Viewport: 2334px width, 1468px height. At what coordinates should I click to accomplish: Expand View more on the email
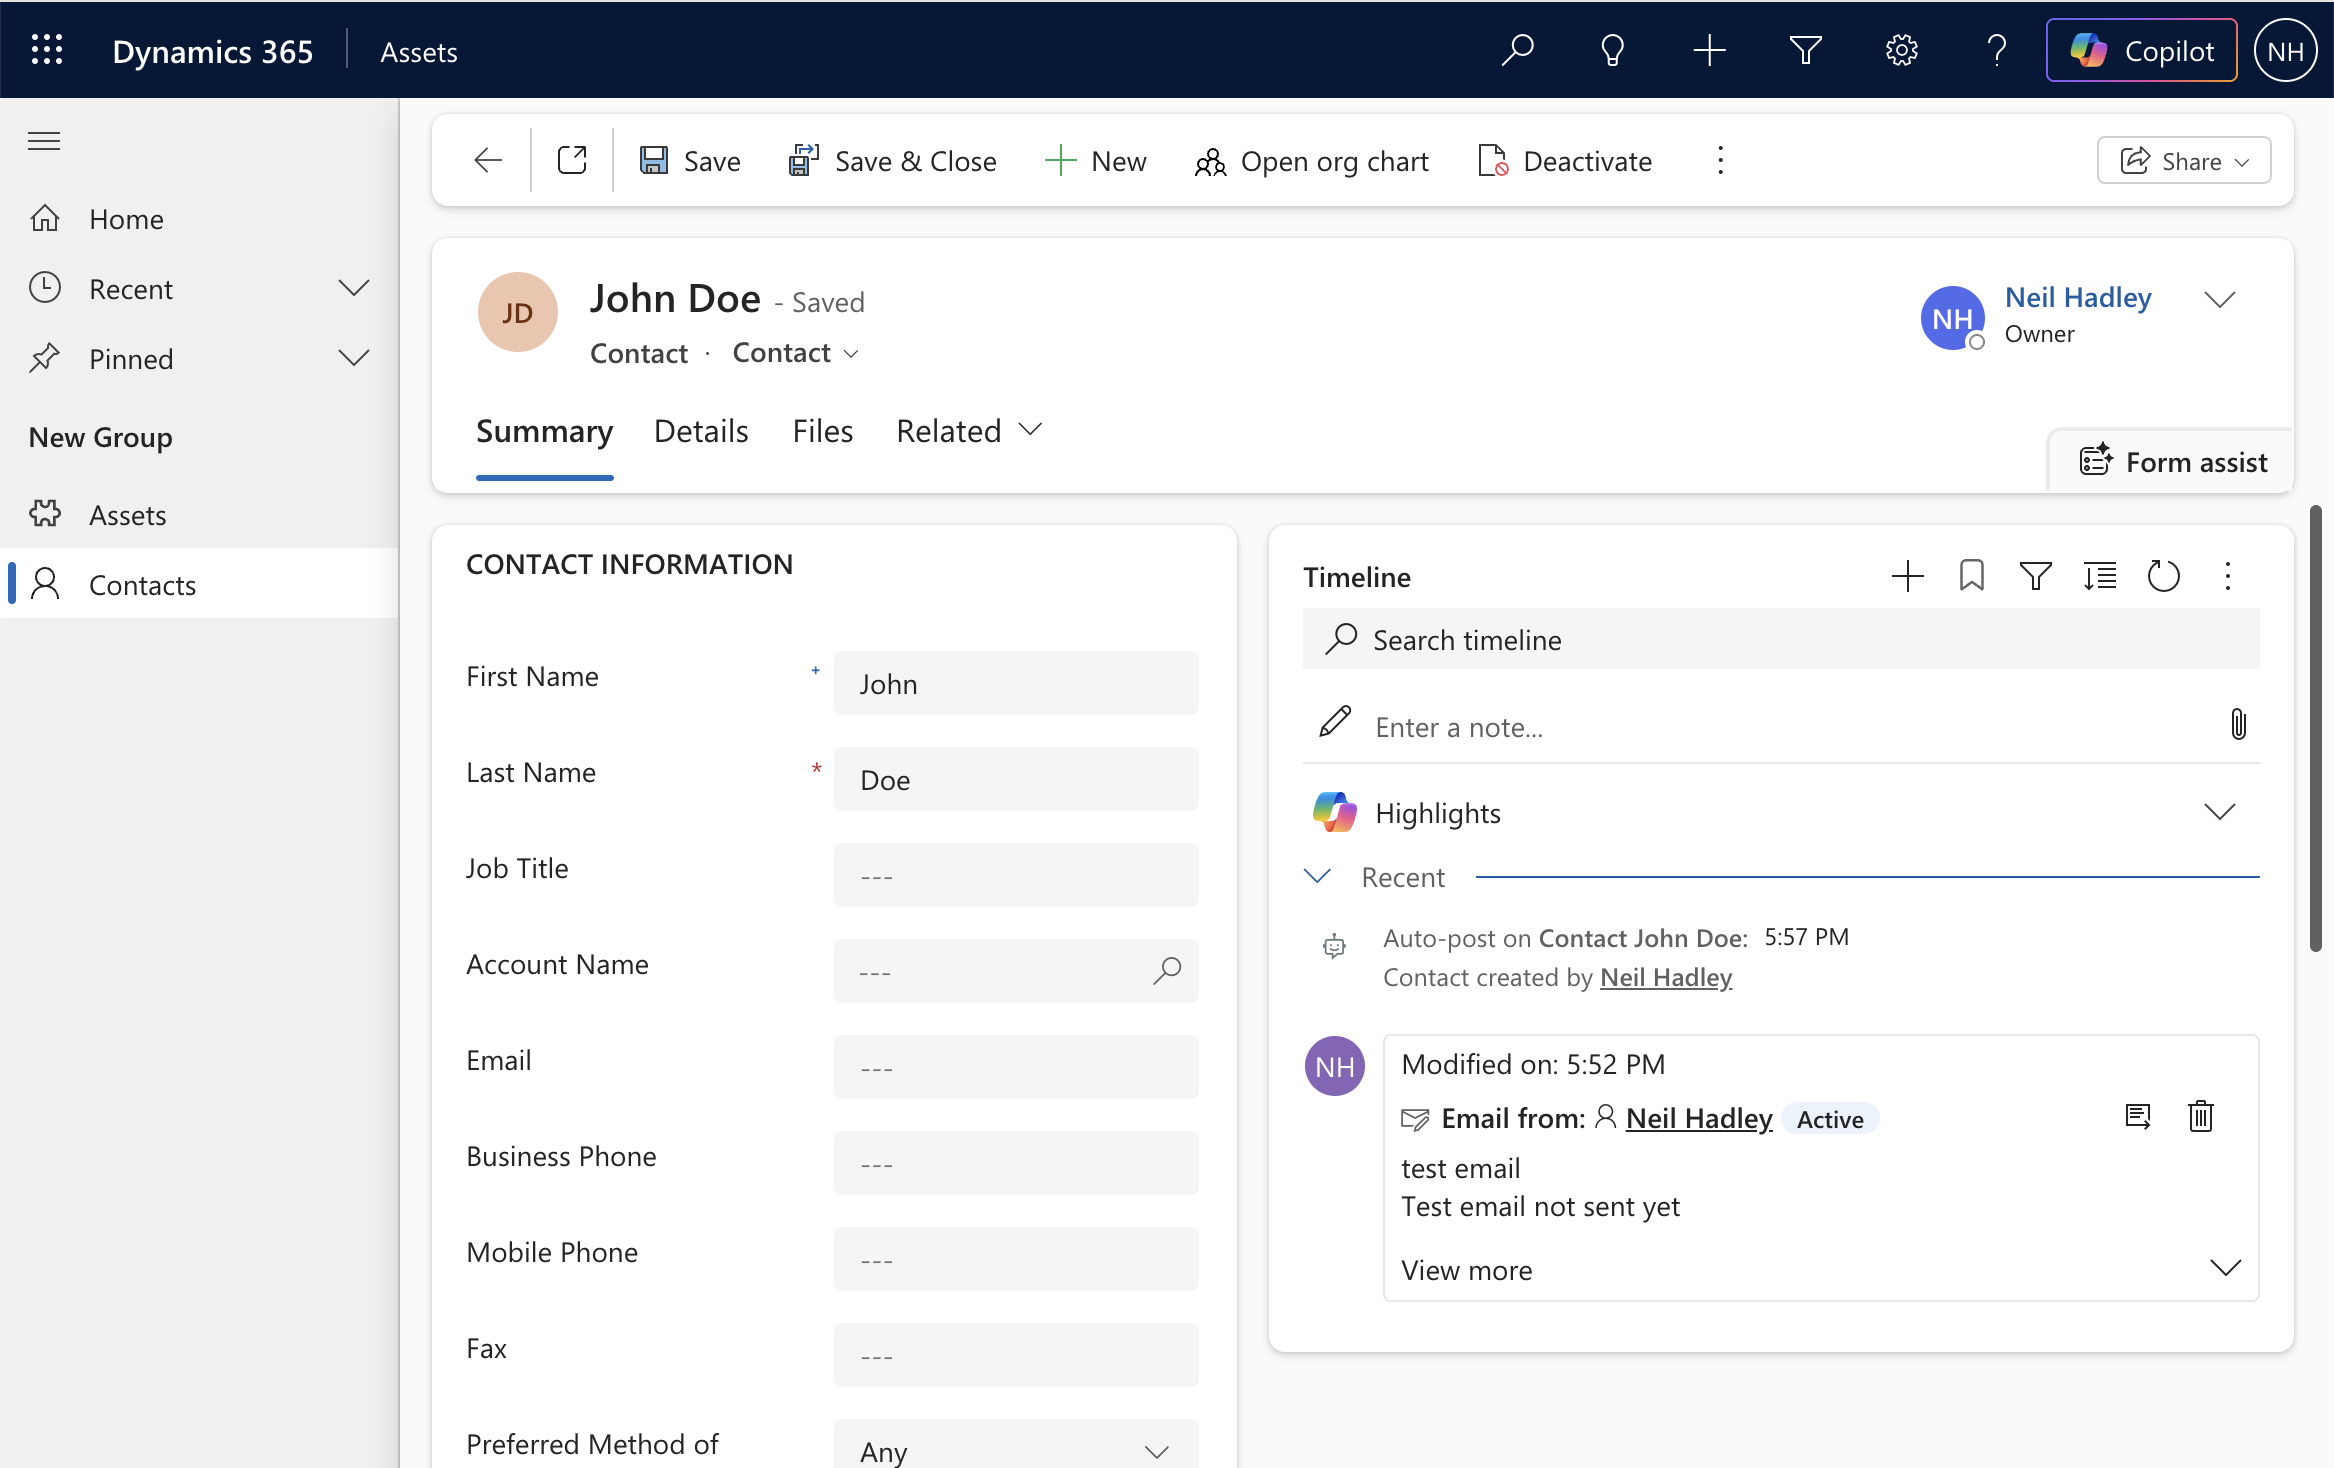(x=1820, y=1270)
